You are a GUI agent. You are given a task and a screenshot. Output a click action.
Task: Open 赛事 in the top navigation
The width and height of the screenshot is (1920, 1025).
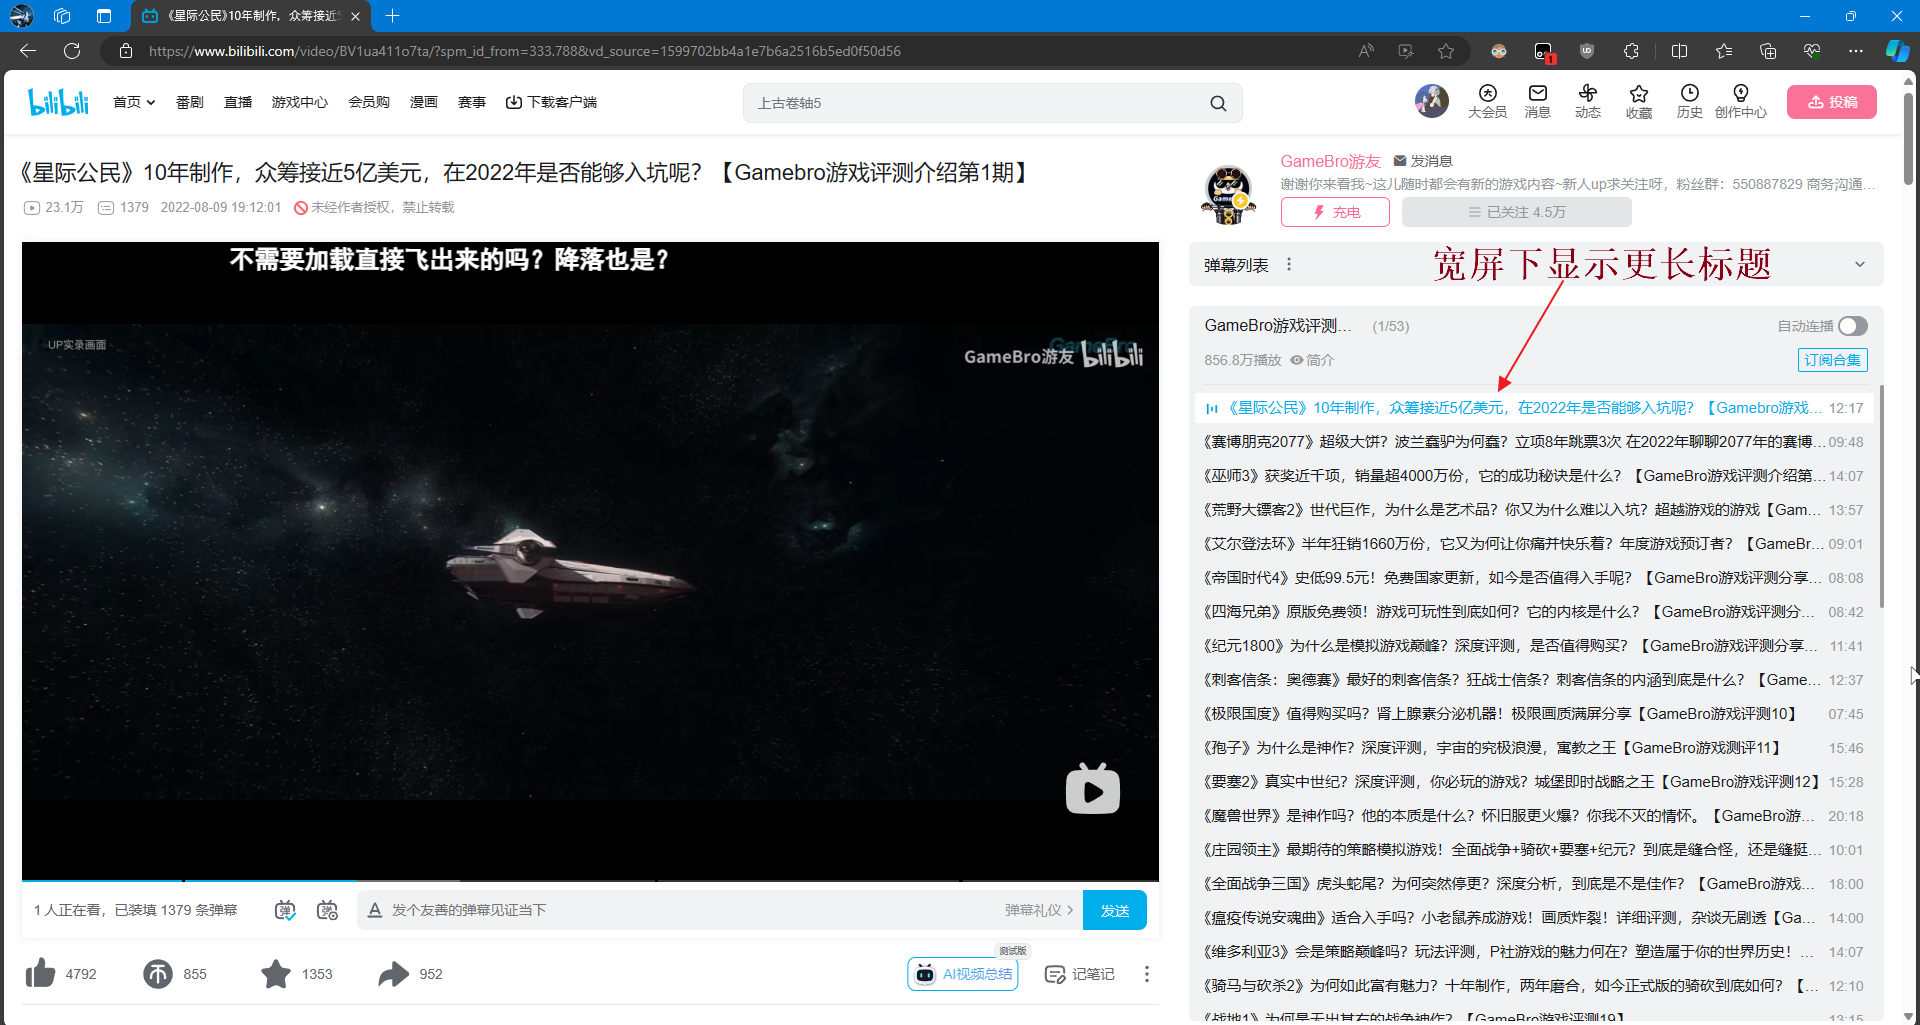pyautogui.click(x=472, y=102)
